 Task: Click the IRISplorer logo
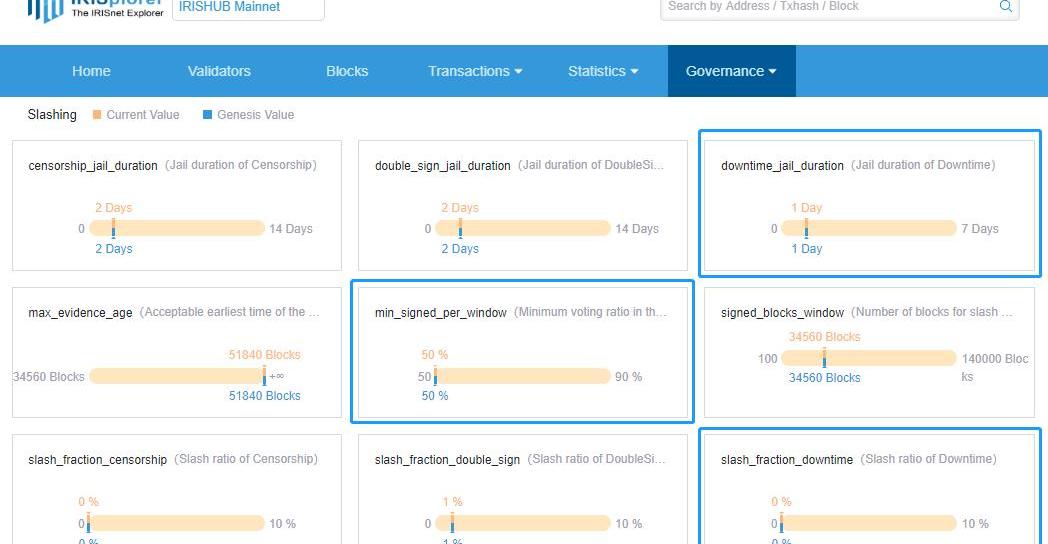coord(94,9)
